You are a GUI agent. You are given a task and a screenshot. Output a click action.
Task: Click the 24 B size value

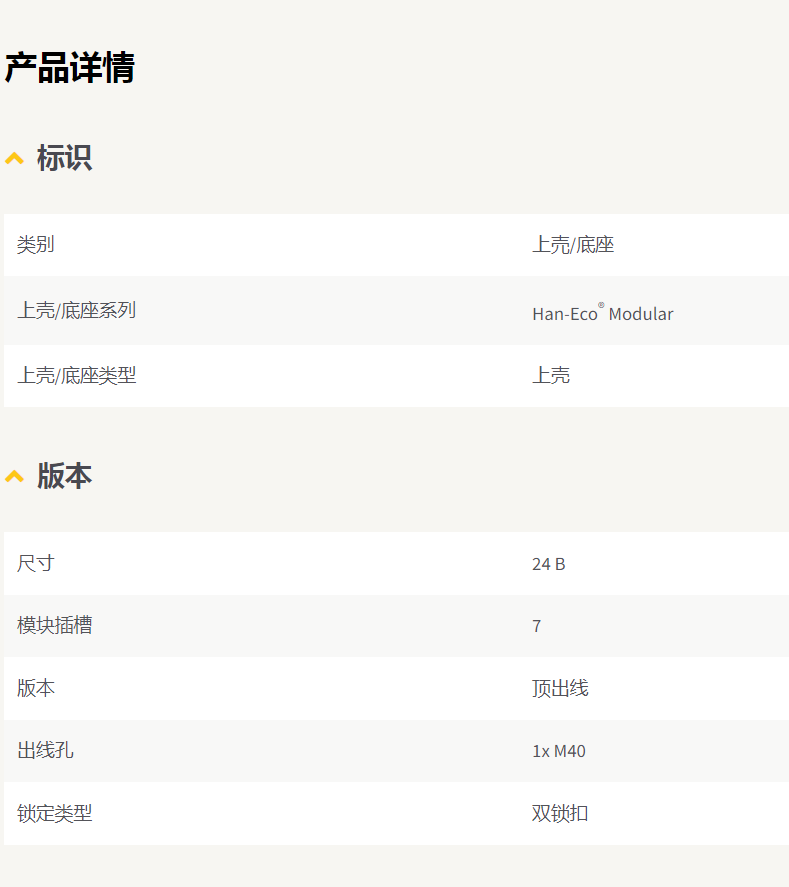click(548, 564)
